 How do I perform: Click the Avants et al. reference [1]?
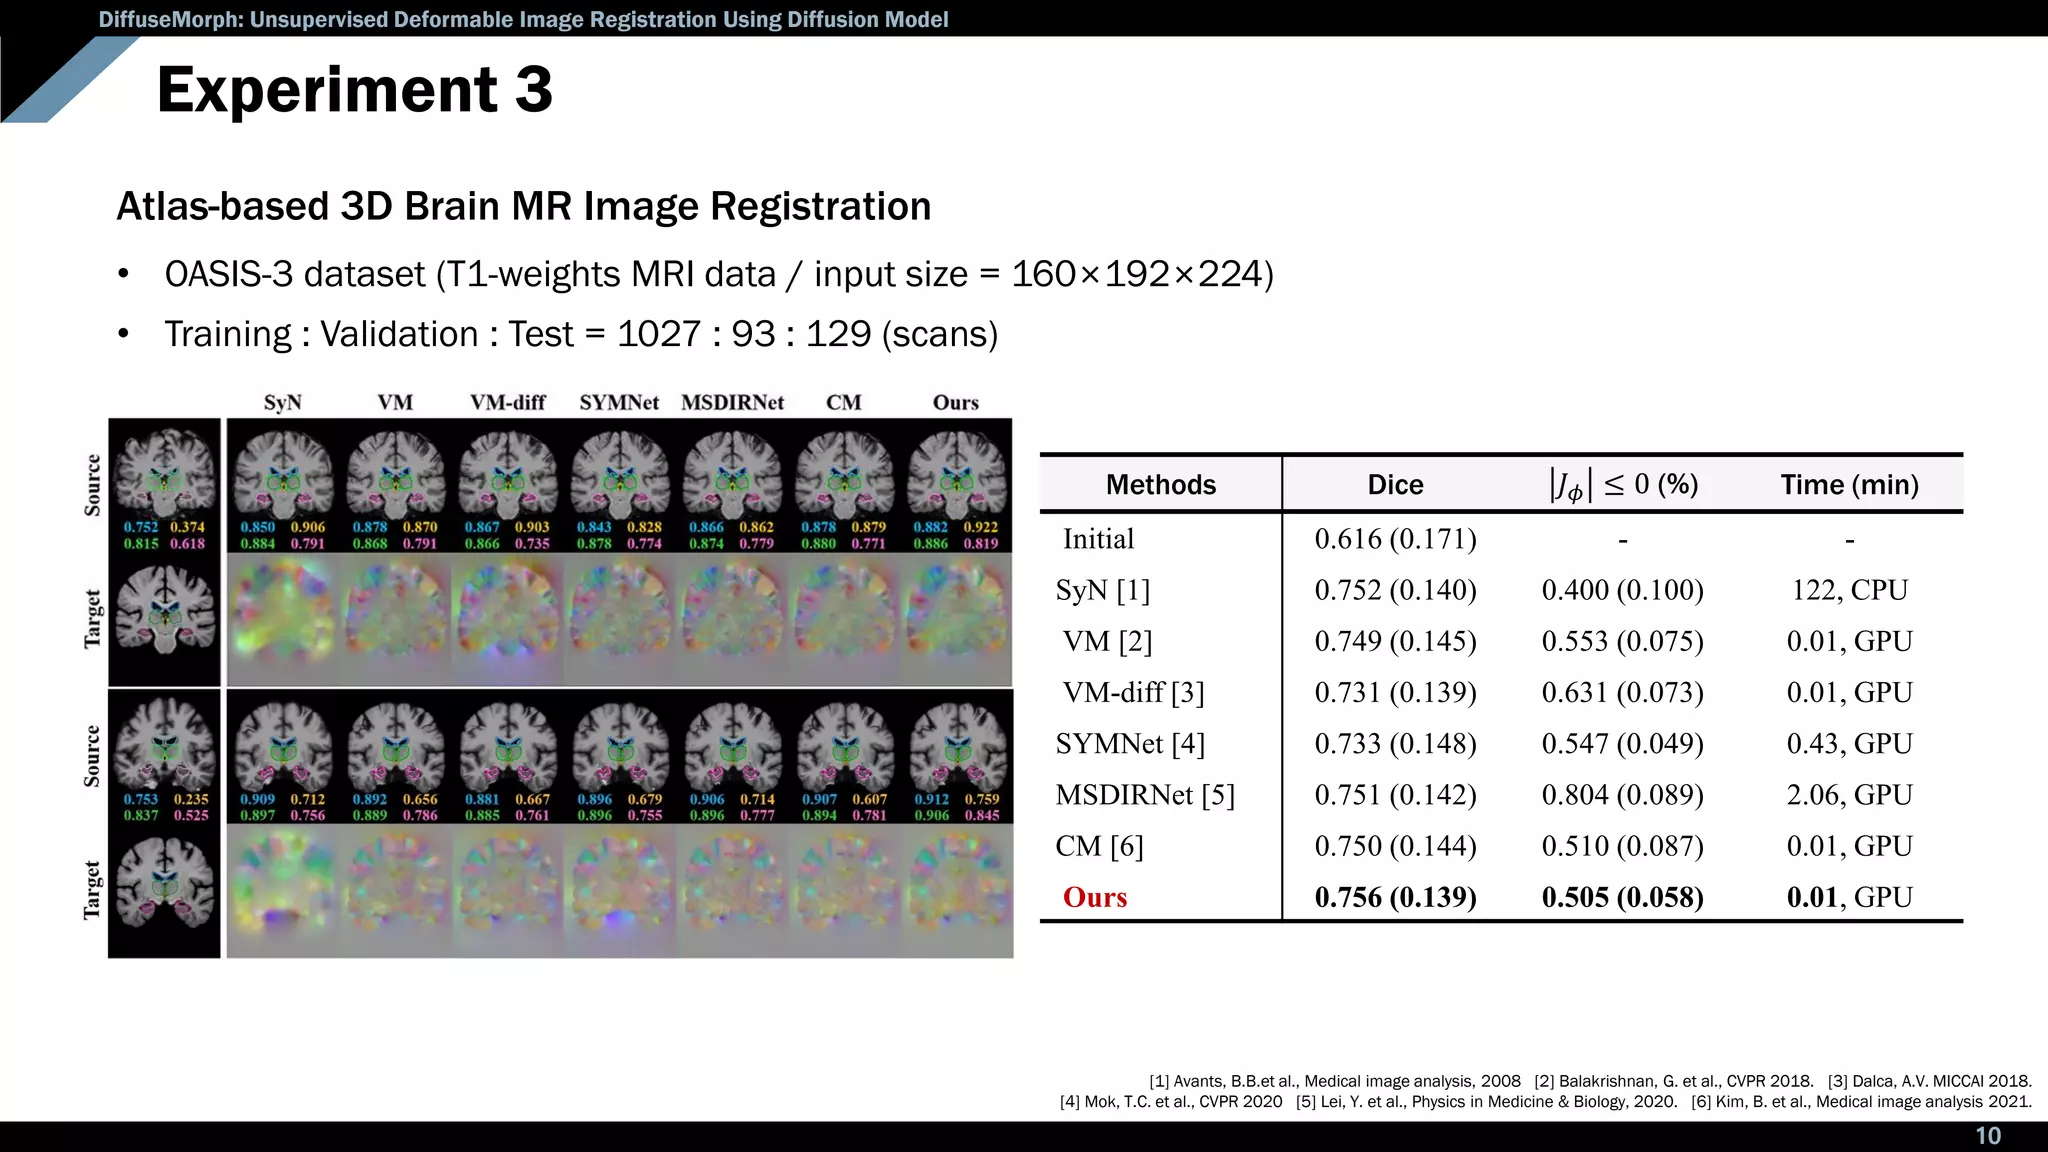(x=1334, y=1081)
